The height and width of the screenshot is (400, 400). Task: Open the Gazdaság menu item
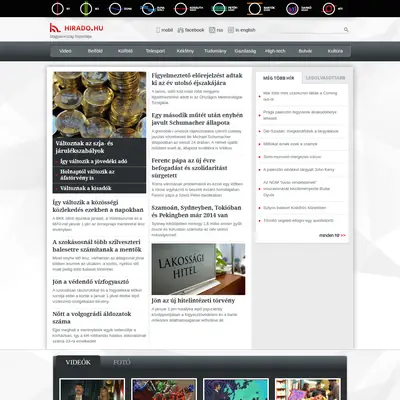point(245,51)
